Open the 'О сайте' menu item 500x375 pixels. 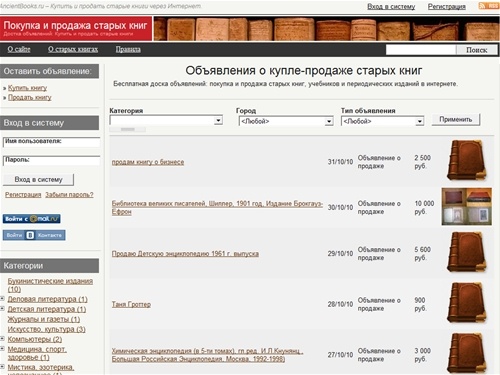[x=19, y=49]
